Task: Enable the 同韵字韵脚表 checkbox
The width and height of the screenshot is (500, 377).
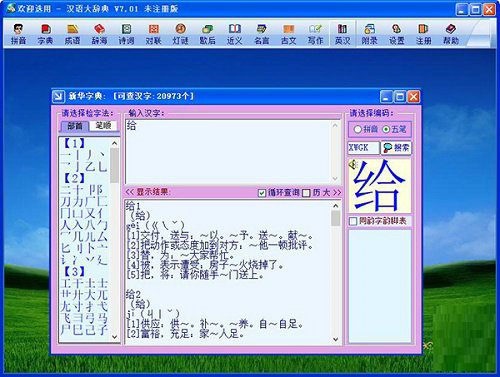Action: click(353, 221)
